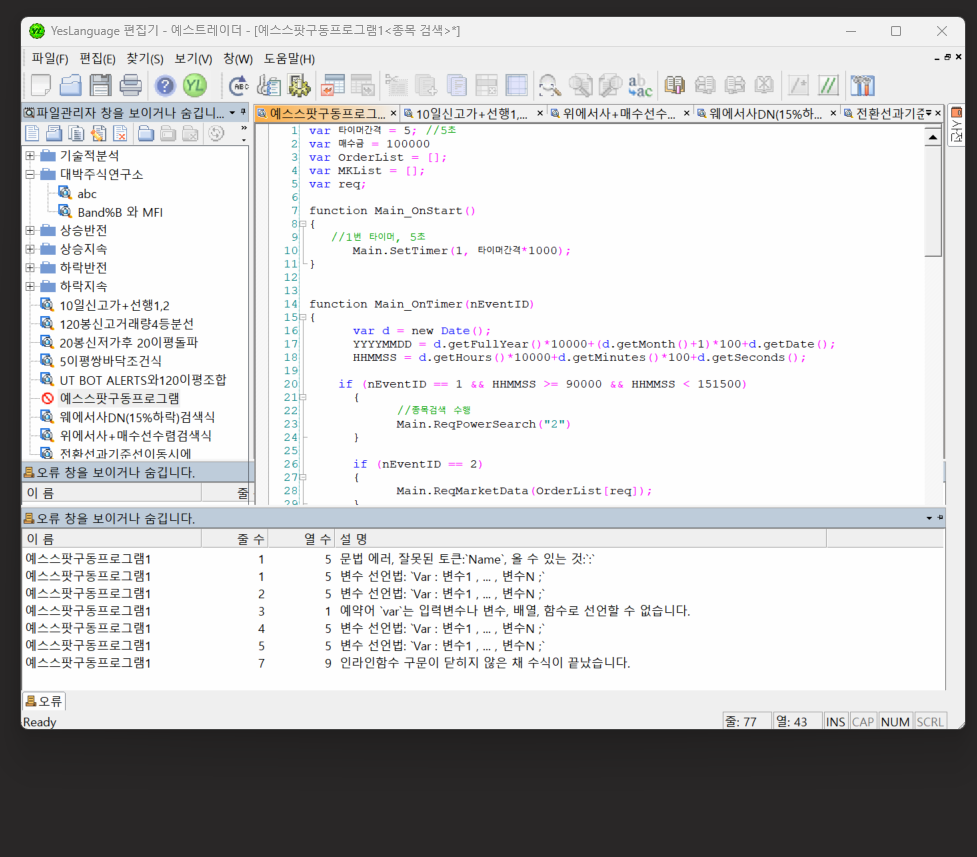Open Help with blue question mark icon
The height and width of the screenshot is (857, 977).
coord(165,85)
